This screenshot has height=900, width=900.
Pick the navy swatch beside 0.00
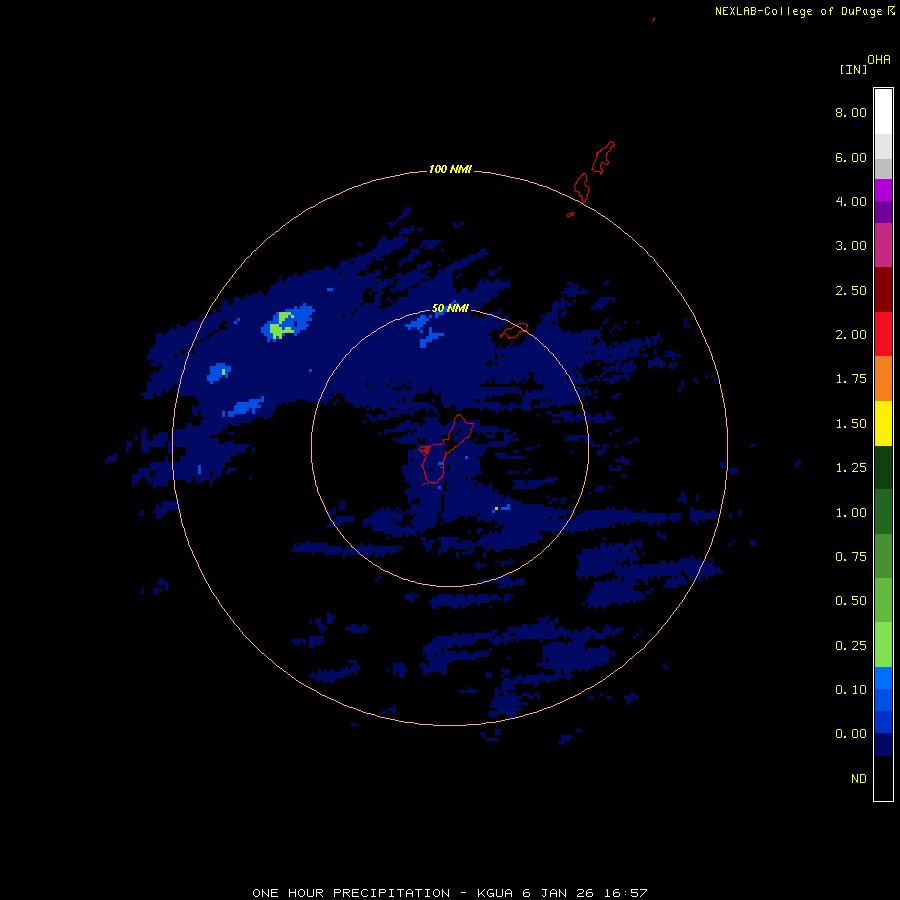tap(883, 744)
